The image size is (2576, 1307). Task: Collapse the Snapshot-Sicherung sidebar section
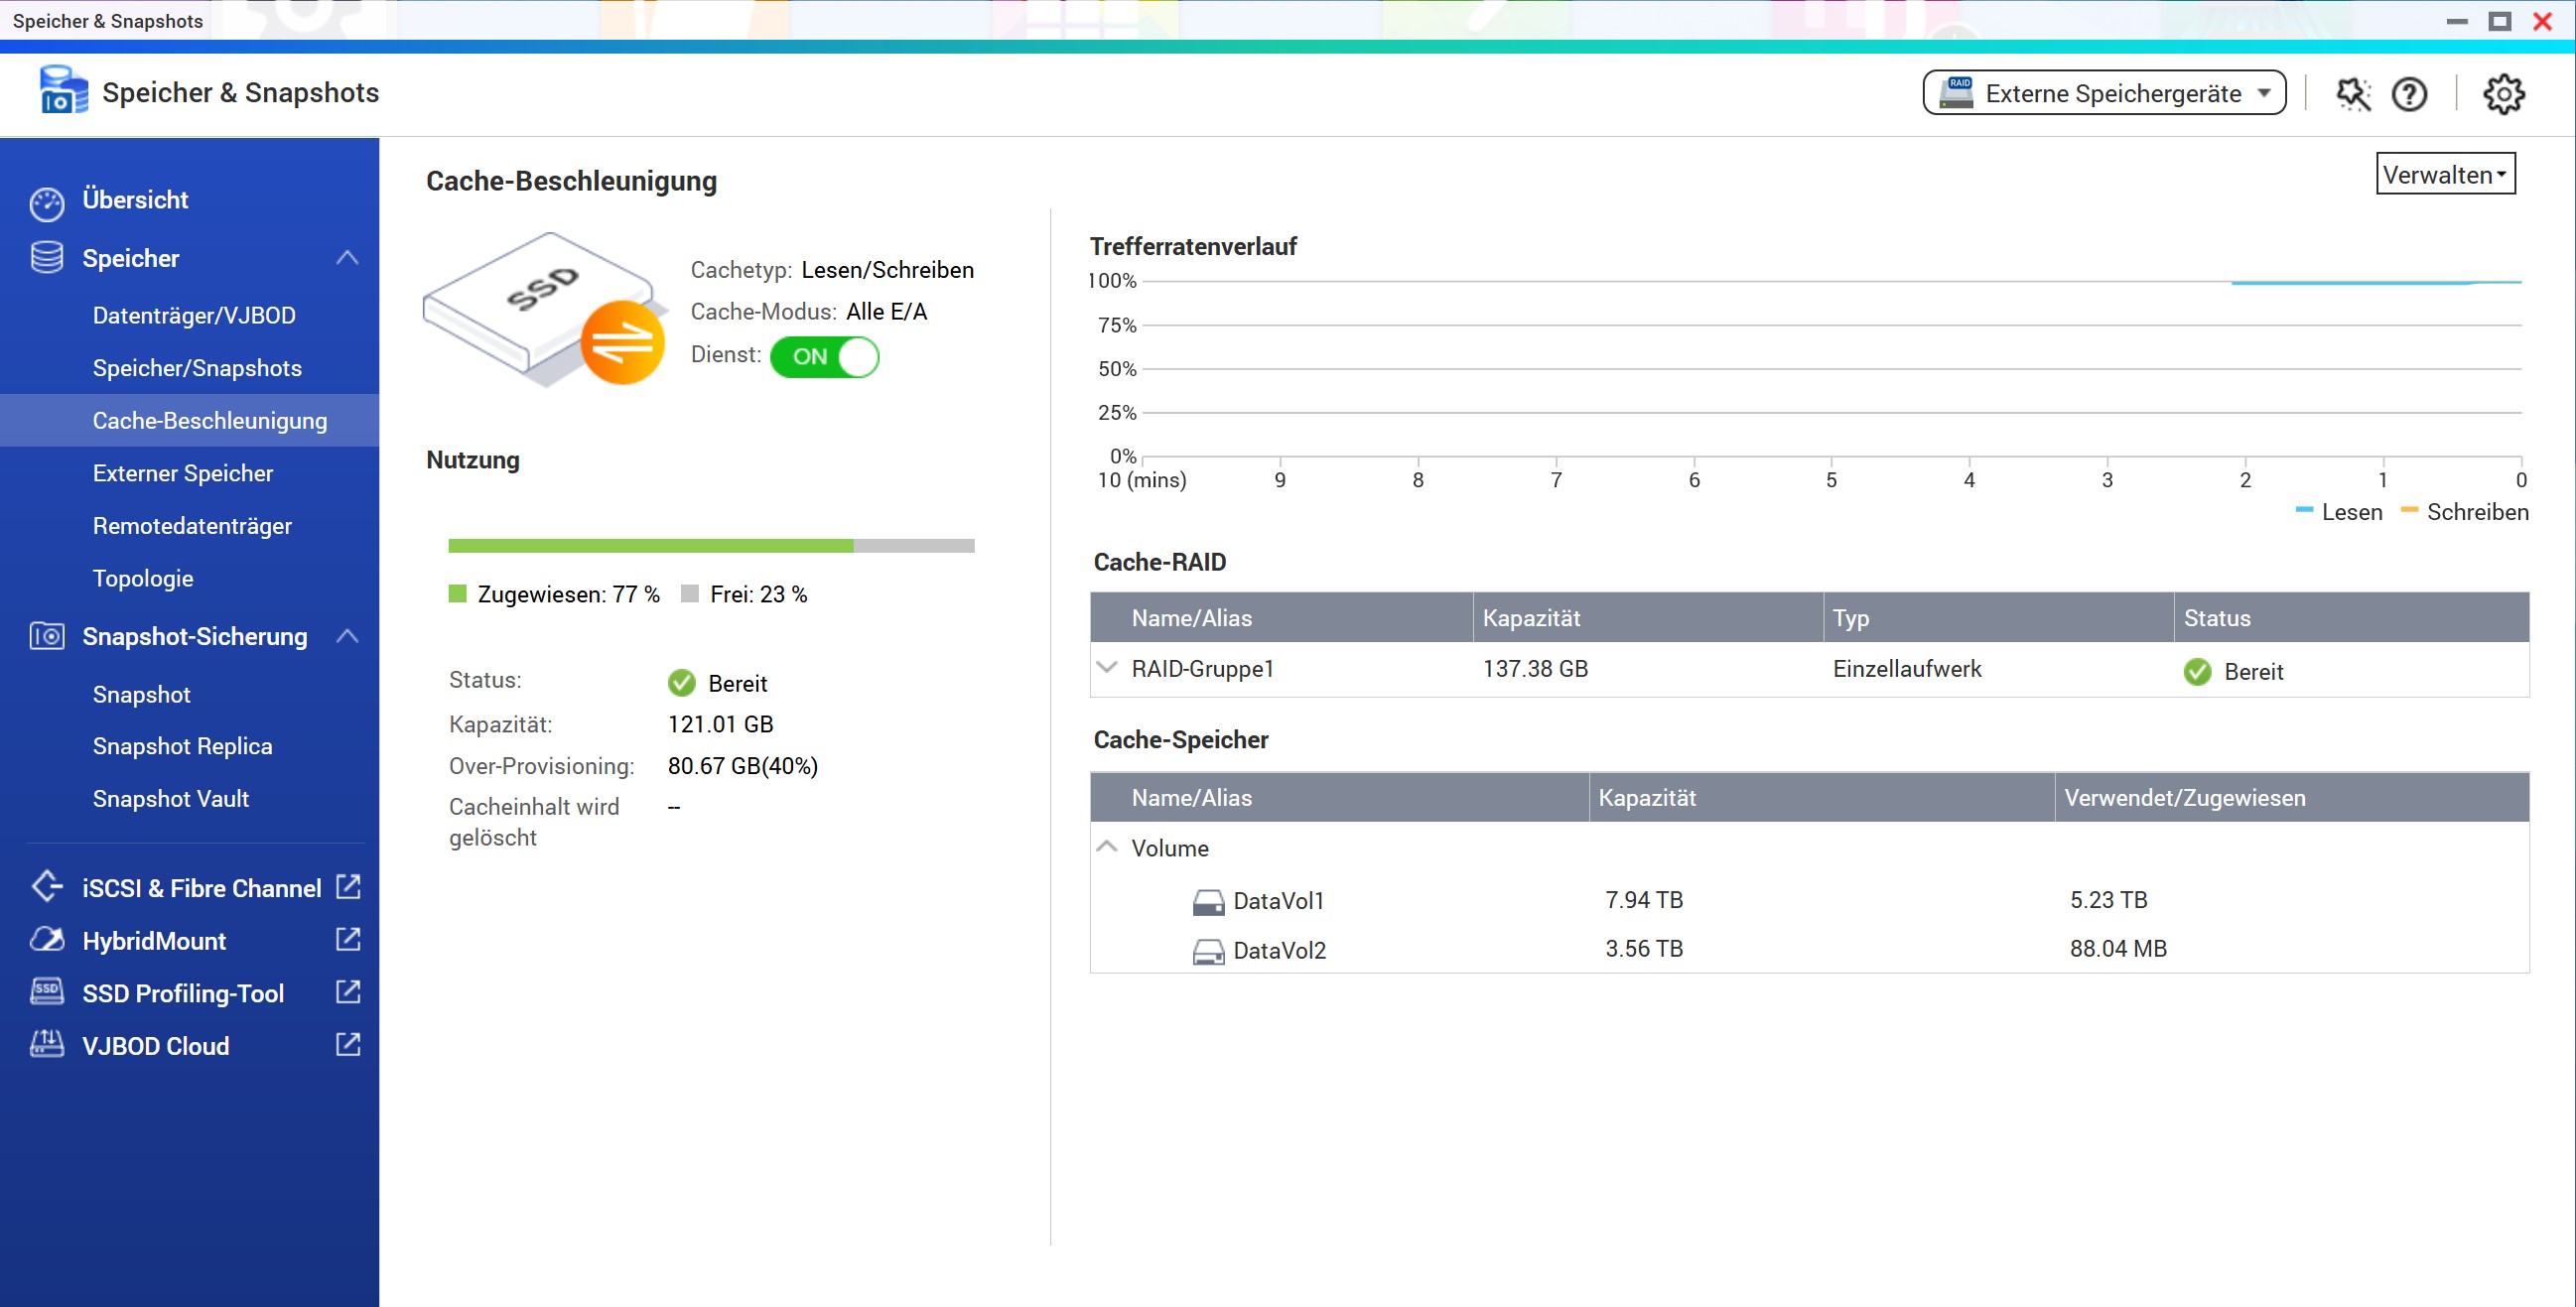(x=347, y=636)
